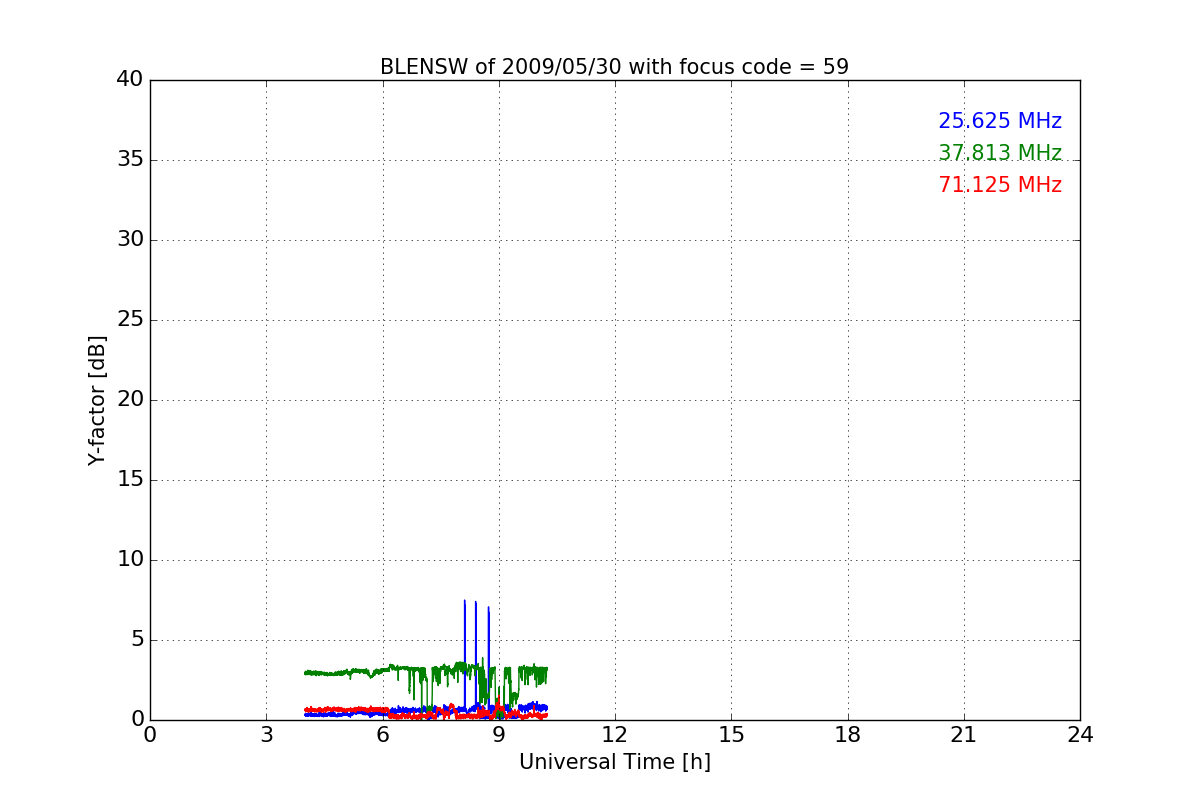Click x-axis tick label 6
1200x800 pixels.
coord(383,735)
